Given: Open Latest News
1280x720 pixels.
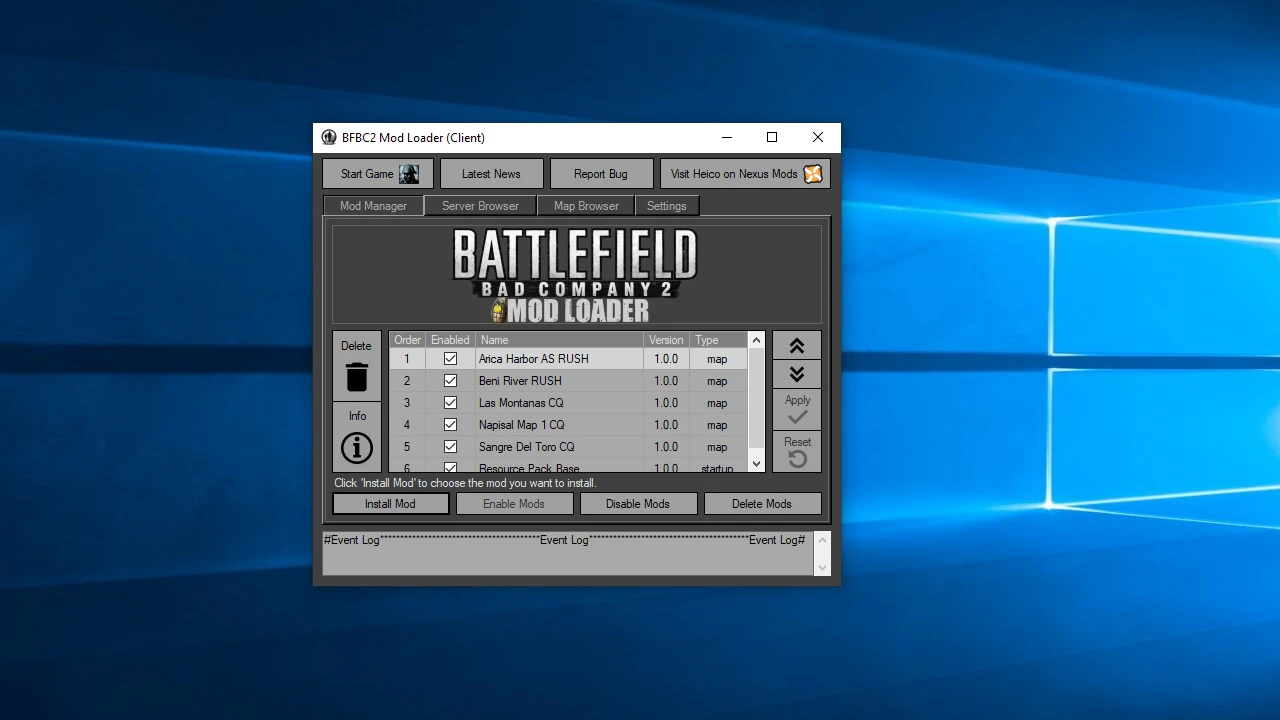Looking at the screenshot, I should [x=491, y=174].
